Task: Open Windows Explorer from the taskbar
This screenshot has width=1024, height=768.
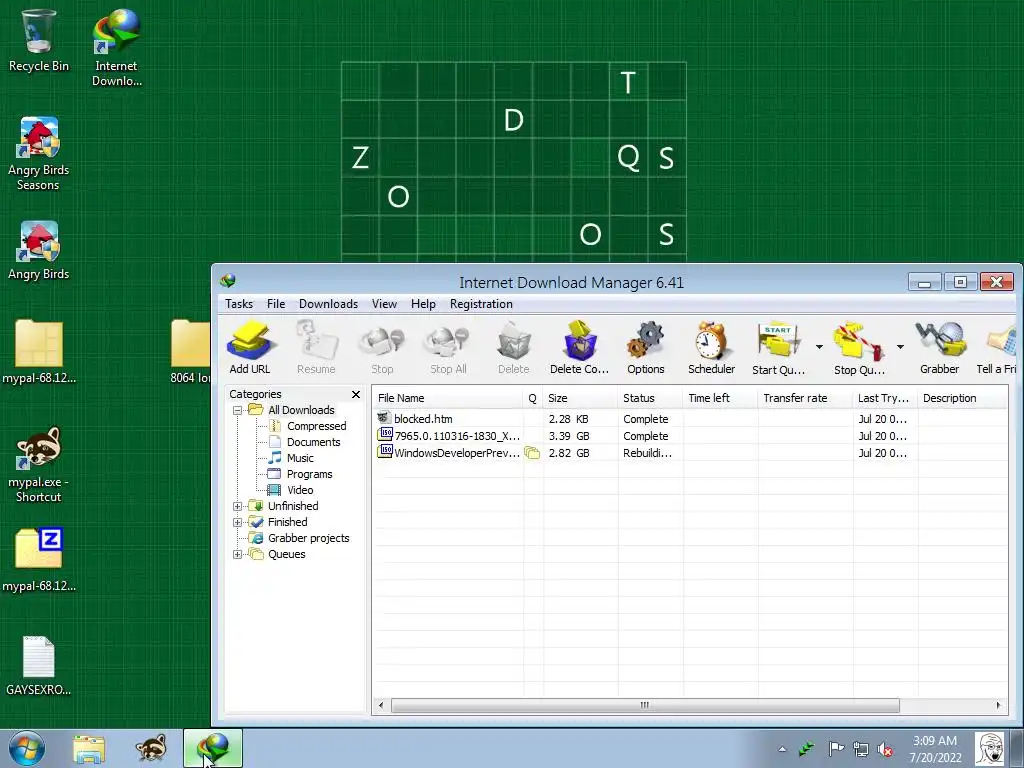Action: [89, 748]
